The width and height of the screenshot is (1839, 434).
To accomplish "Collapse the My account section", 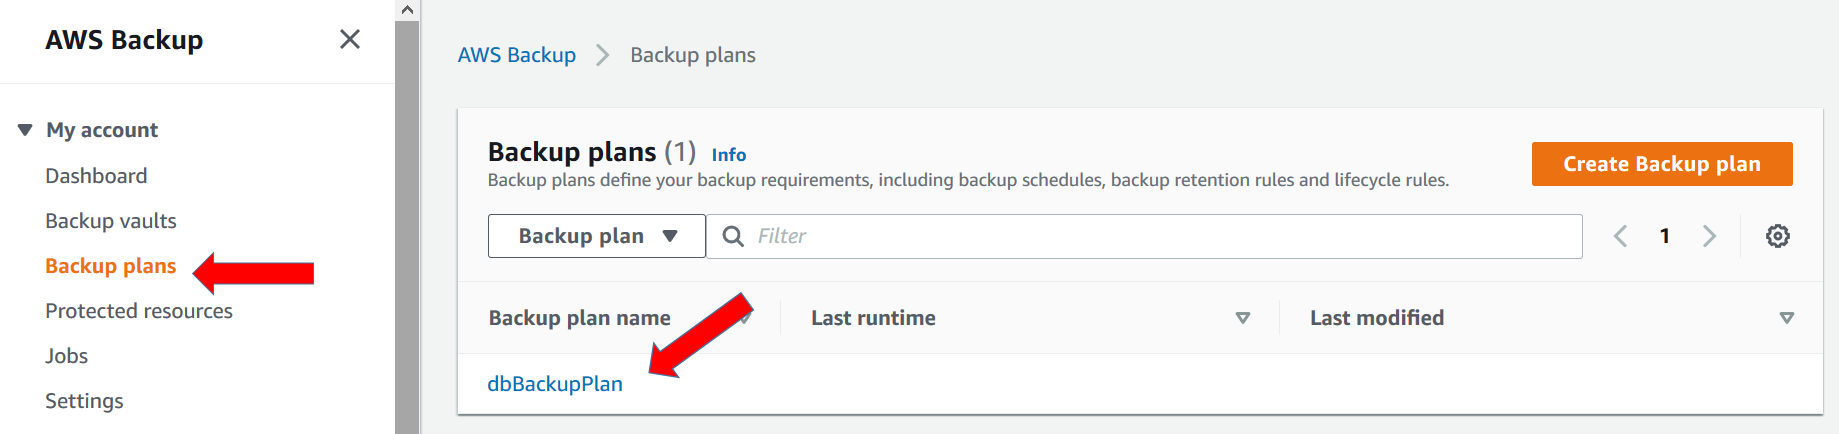I will pyautogui.click(x=25, y=130).
